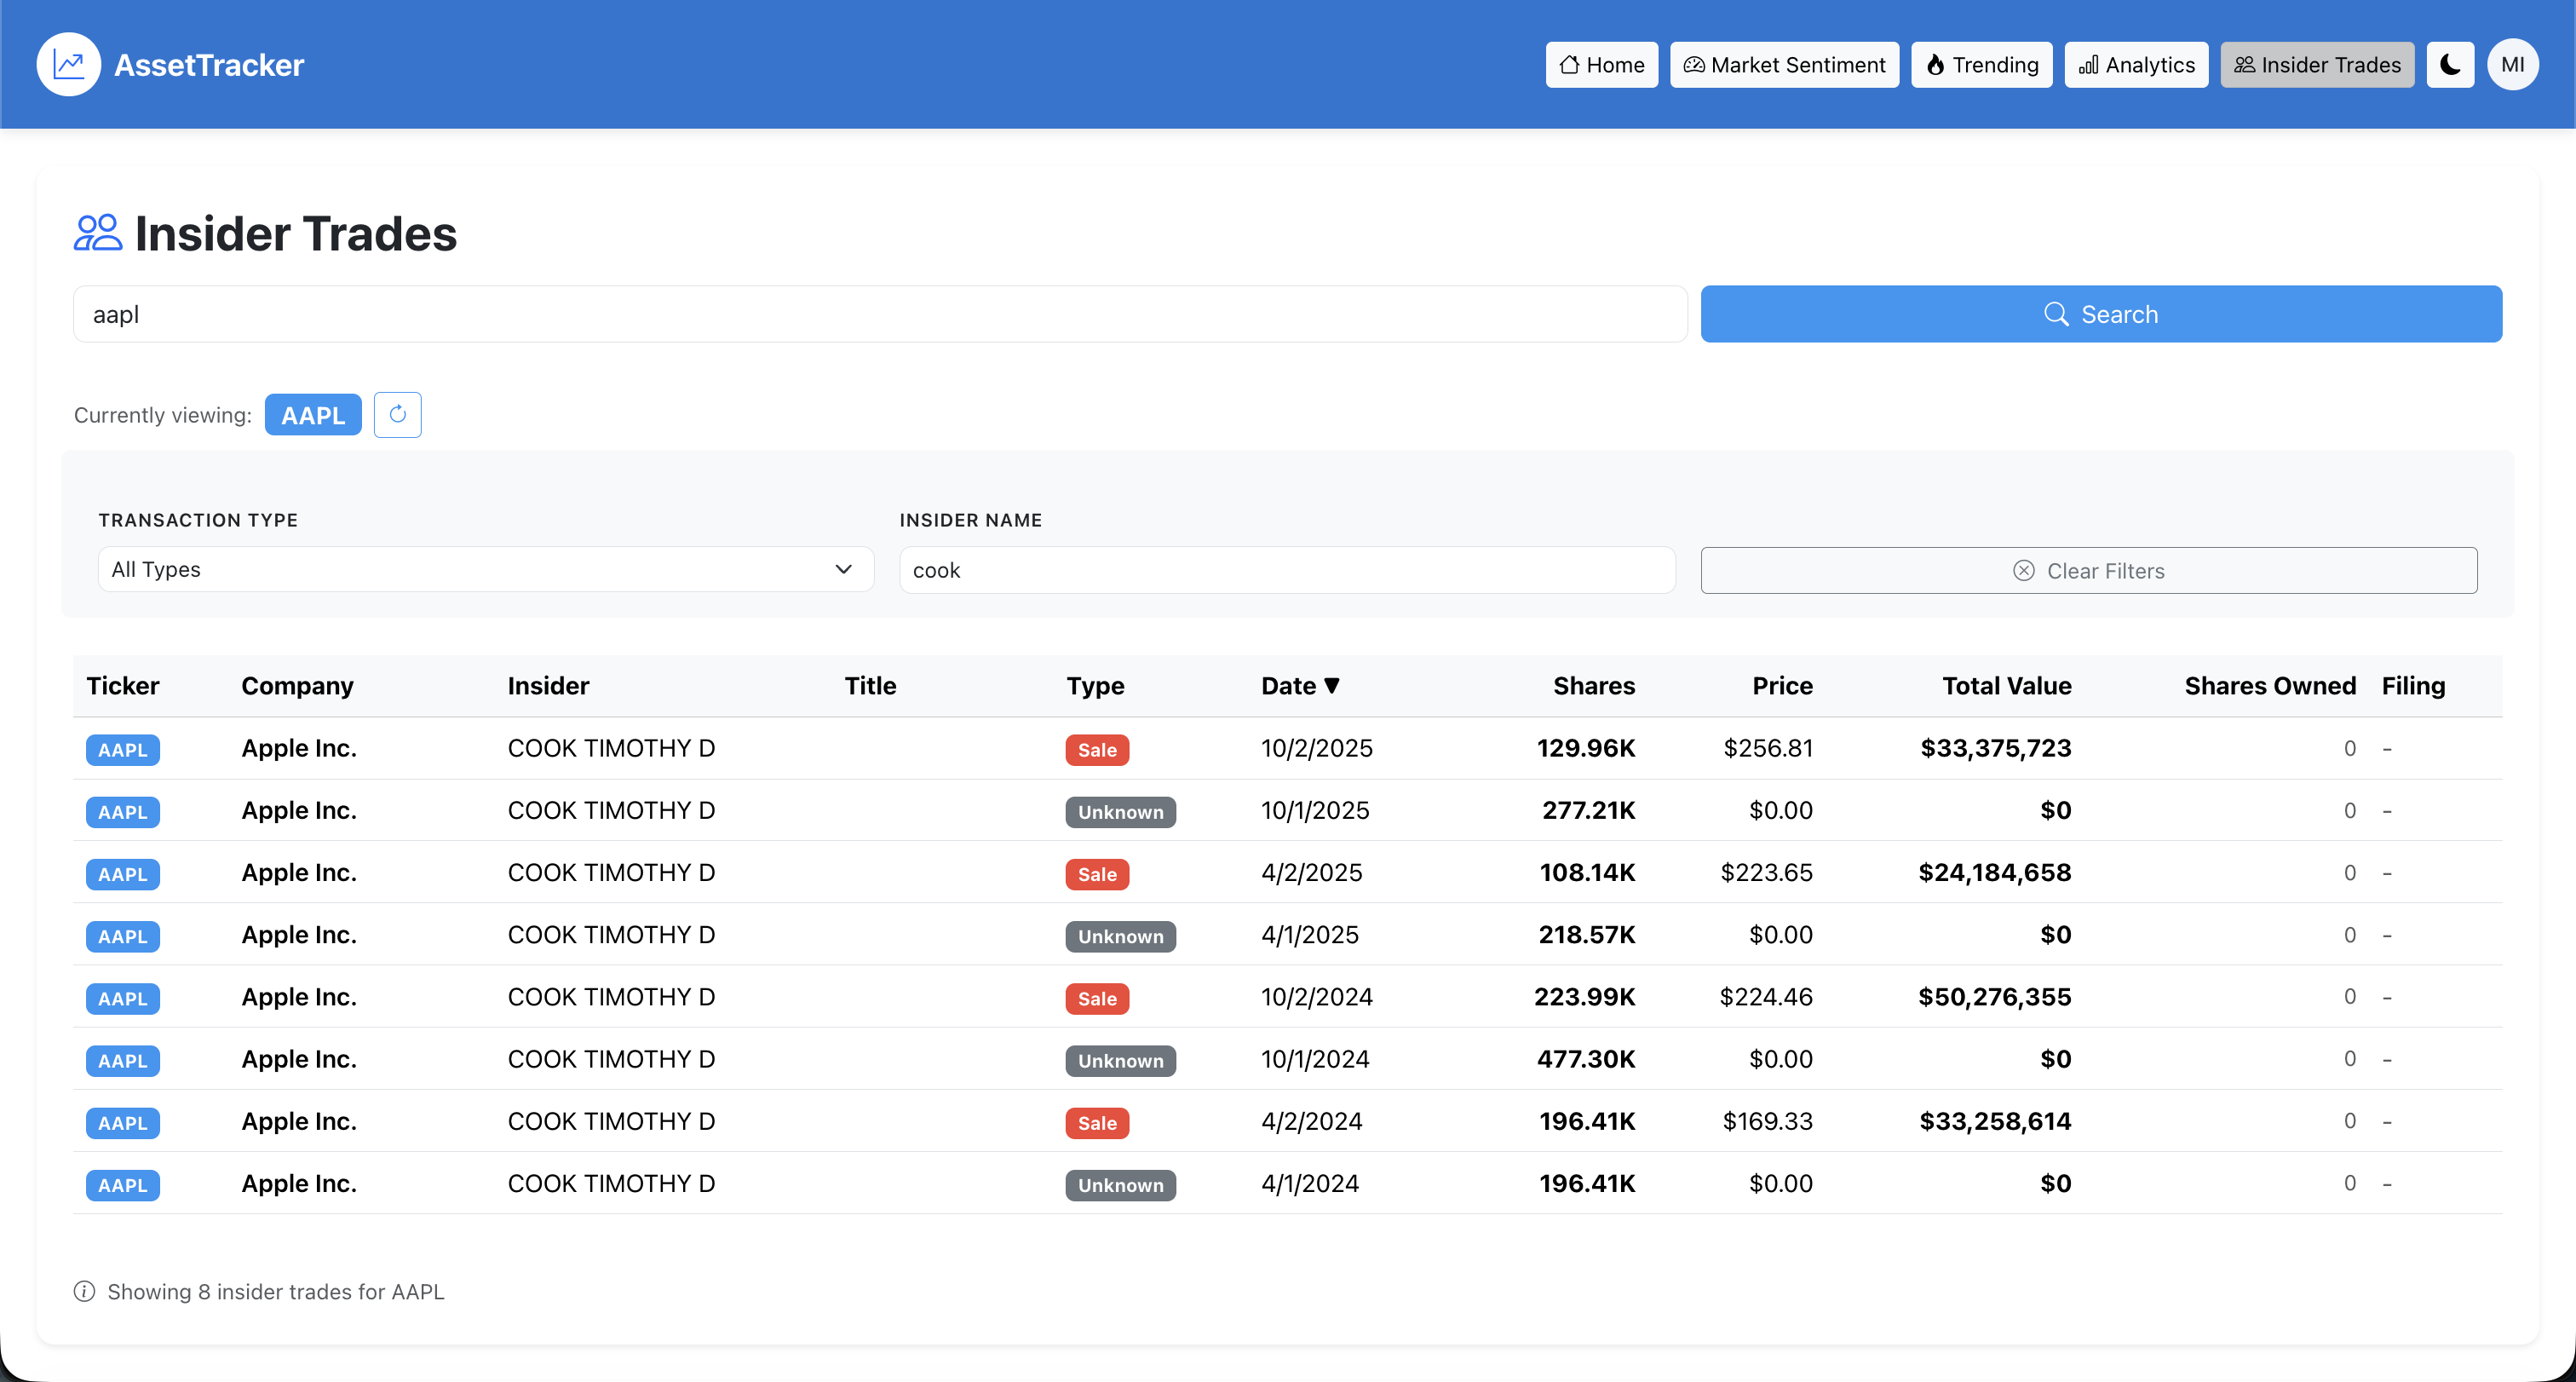Click the info icon near the trade count
Screen dimensions: 2576x1382
pos(85,1291)
